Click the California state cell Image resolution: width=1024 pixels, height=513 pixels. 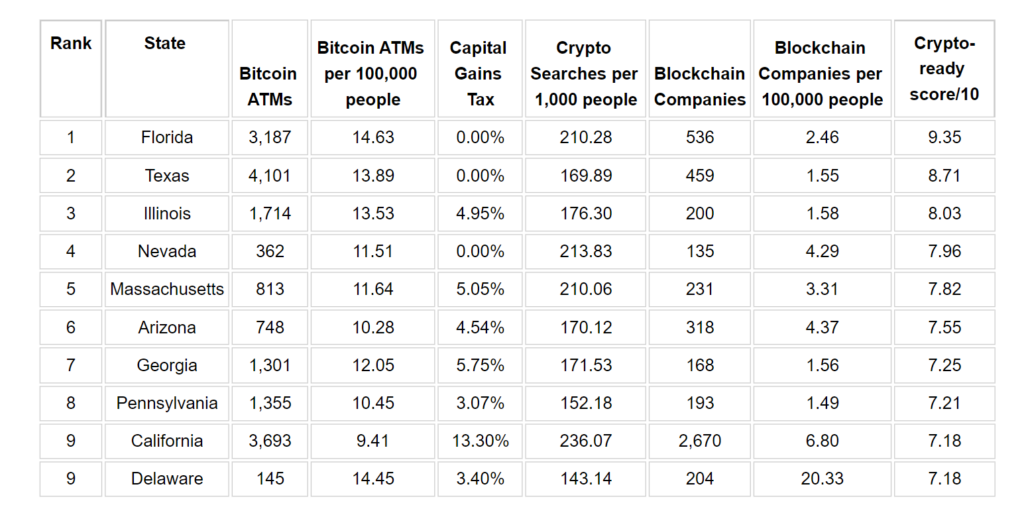(167, 441)
